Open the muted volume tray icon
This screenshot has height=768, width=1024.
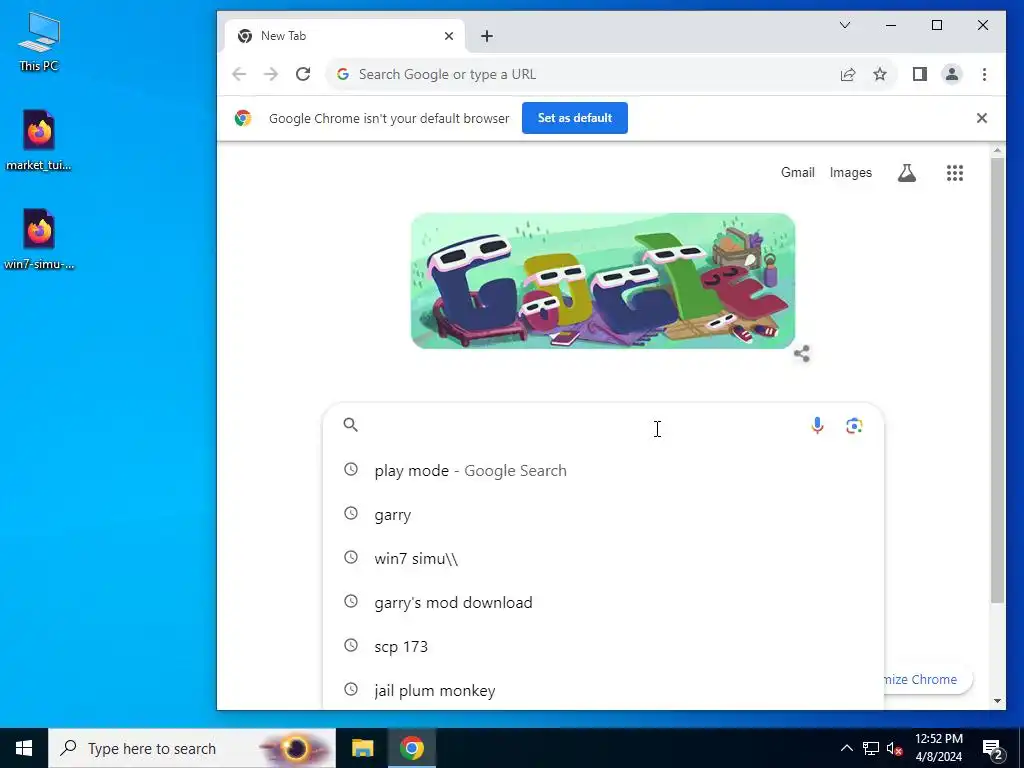894,748
